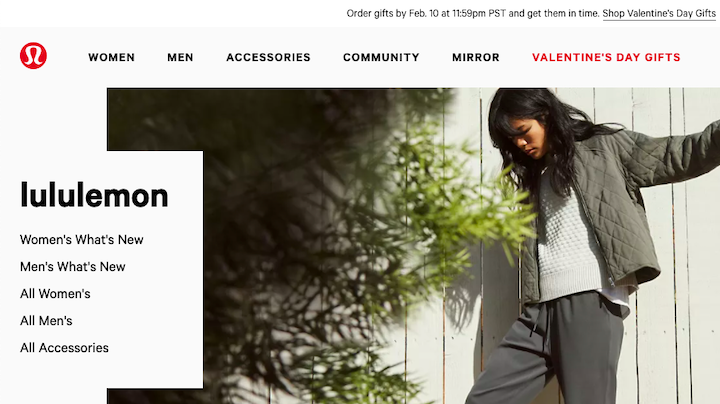Image resolution: width=720 pixels, height=404 pixels.
Task: Click the red lululemon logo icon
Action: (x=33, y=56)
